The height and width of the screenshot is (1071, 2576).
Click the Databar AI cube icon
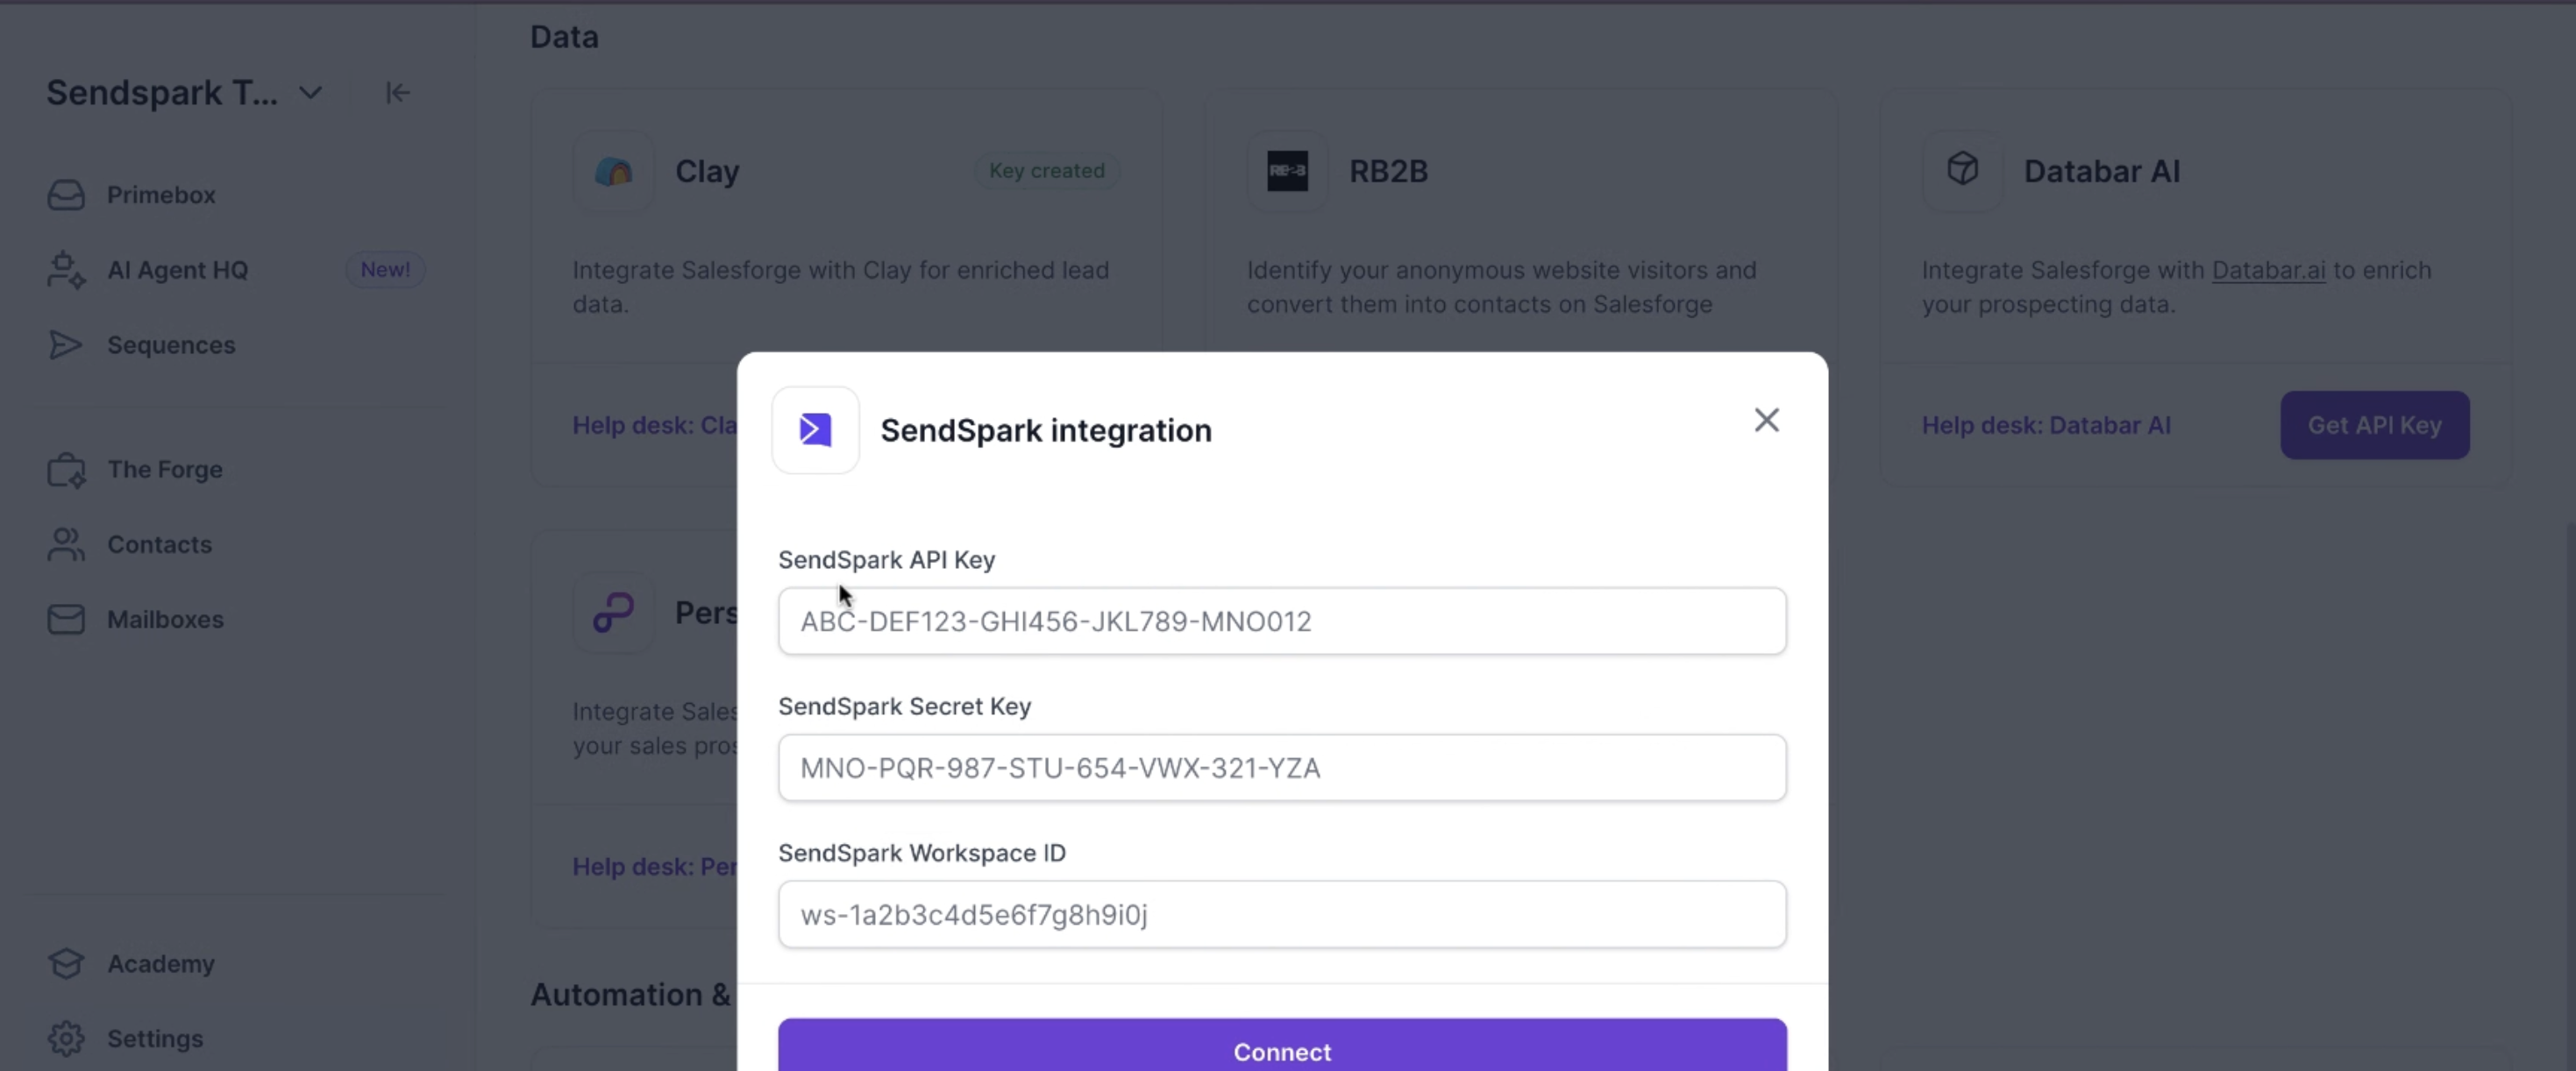[x=1962, y=169]
